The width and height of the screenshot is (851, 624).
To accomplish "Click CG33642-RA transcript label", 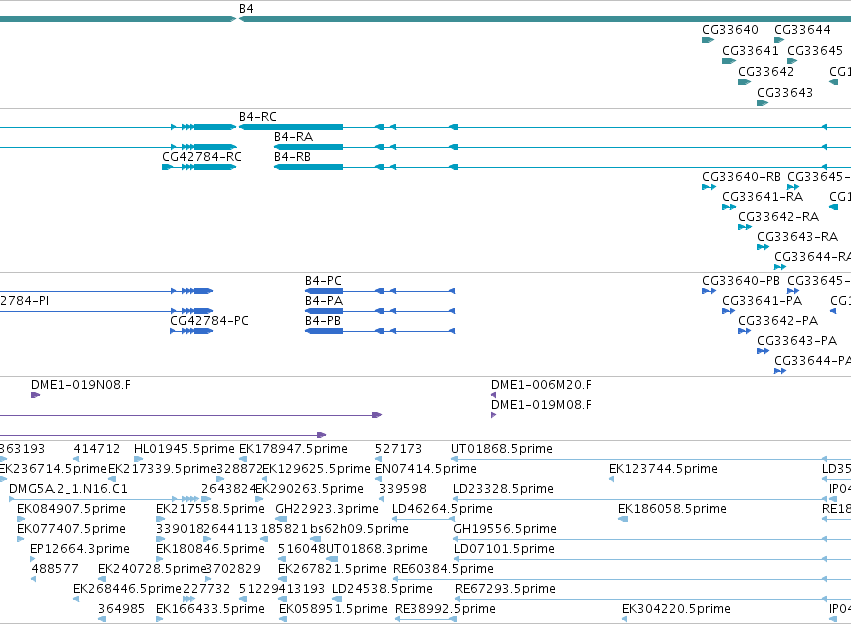I will click(x=778, y=217).
